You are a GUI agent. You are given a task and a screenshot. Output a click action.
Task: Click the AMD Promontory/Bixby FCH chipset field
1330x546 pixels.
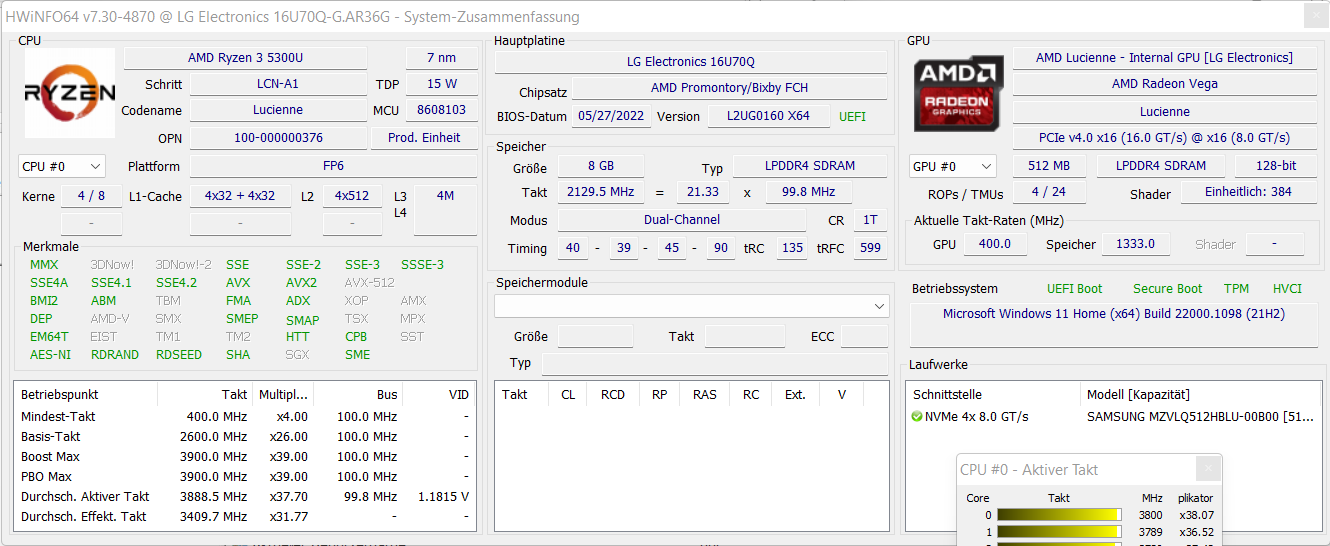729,89
